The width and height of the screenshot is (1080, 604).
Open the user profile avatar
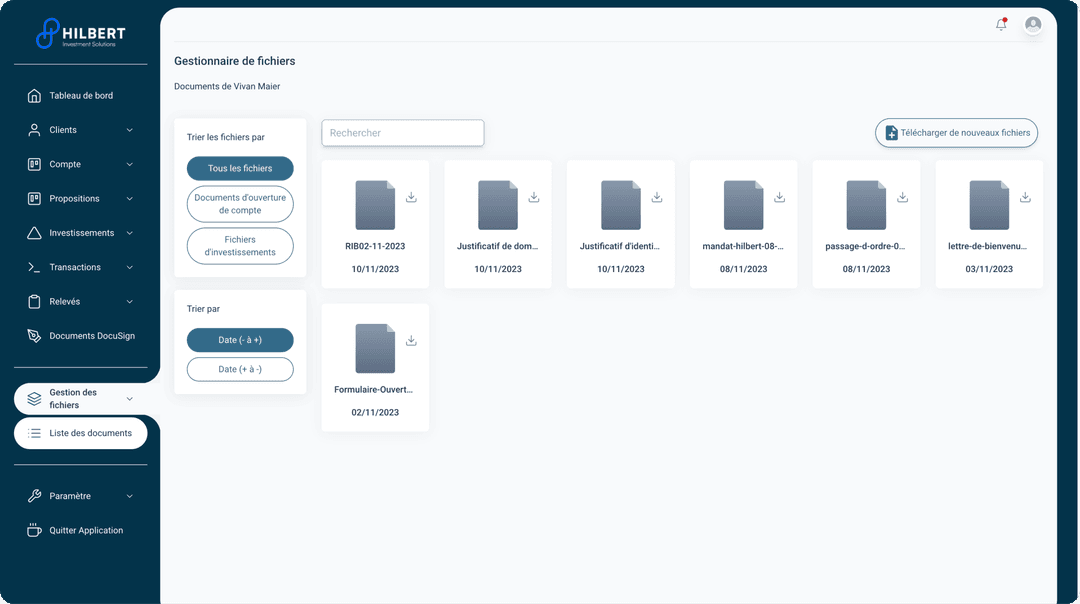click(x=1033, y=25)
